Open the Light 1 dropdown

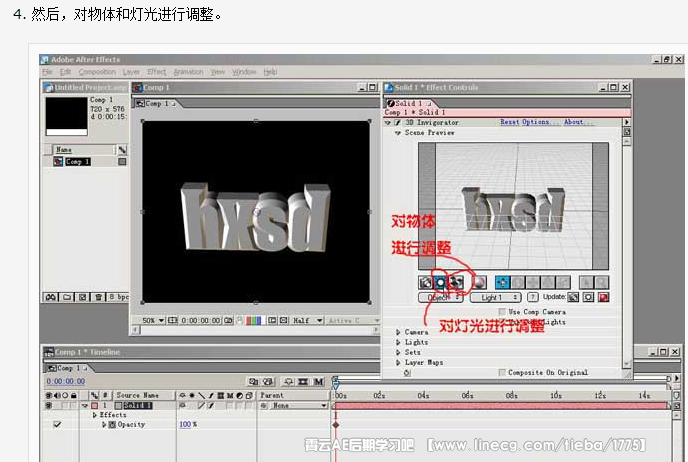495,297
